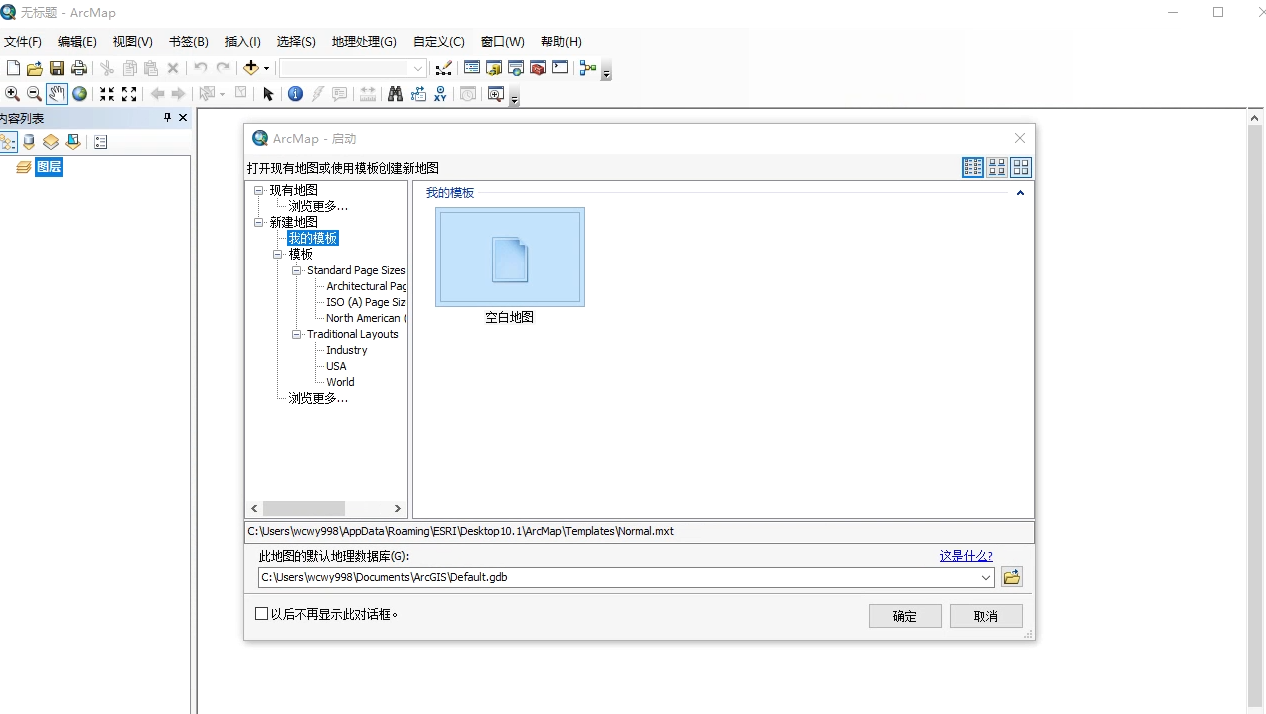
Task: Click List By Visibility icon
Action: coord(51,142)
